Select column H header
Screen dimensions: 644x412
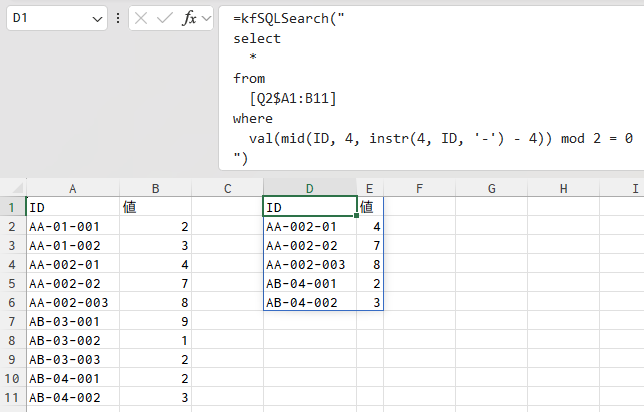[564, 189]
